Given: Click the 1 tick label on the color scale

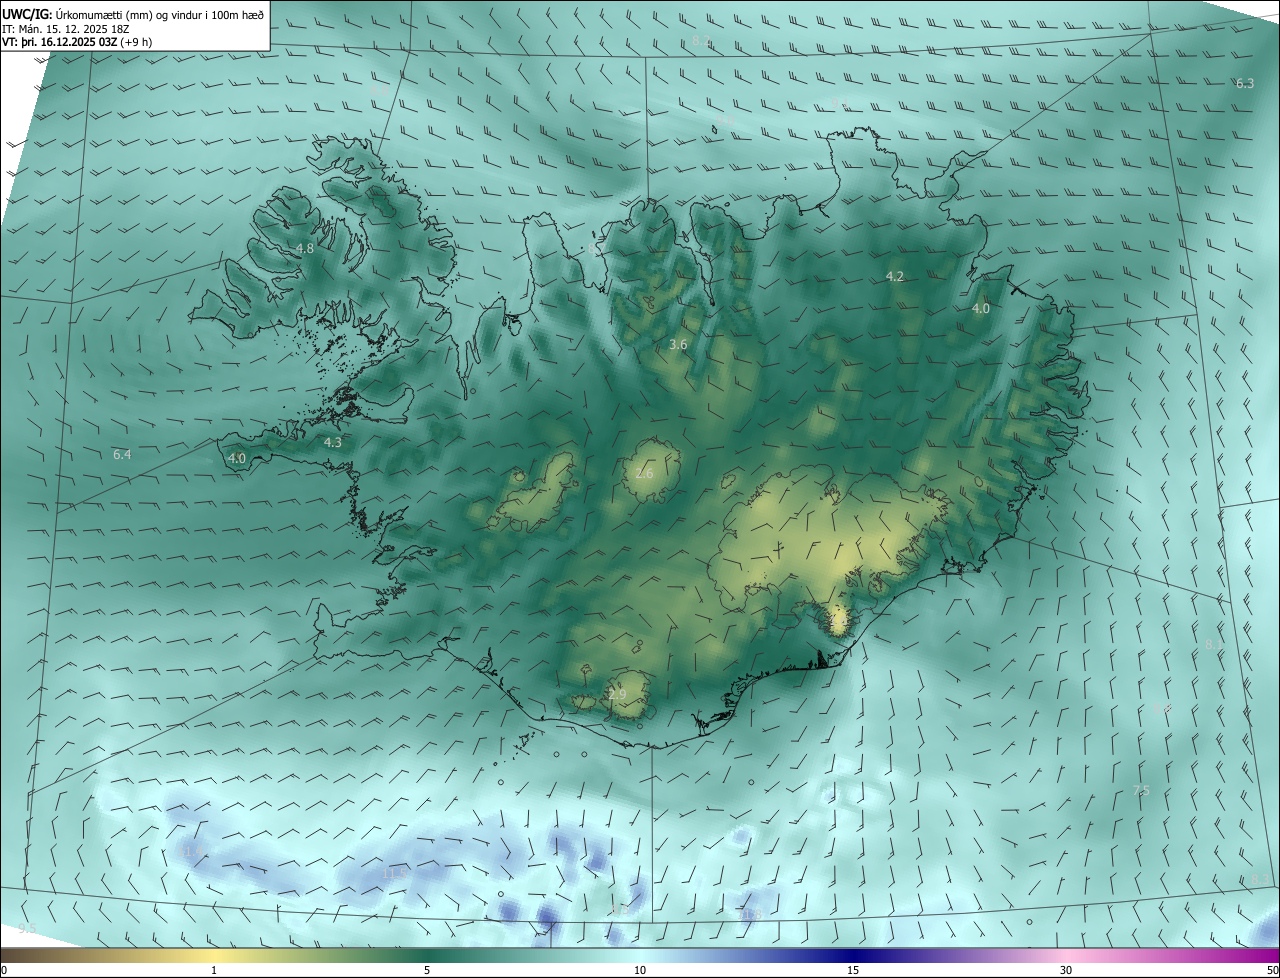Looking at the screenshot, I should click(214, 970).
